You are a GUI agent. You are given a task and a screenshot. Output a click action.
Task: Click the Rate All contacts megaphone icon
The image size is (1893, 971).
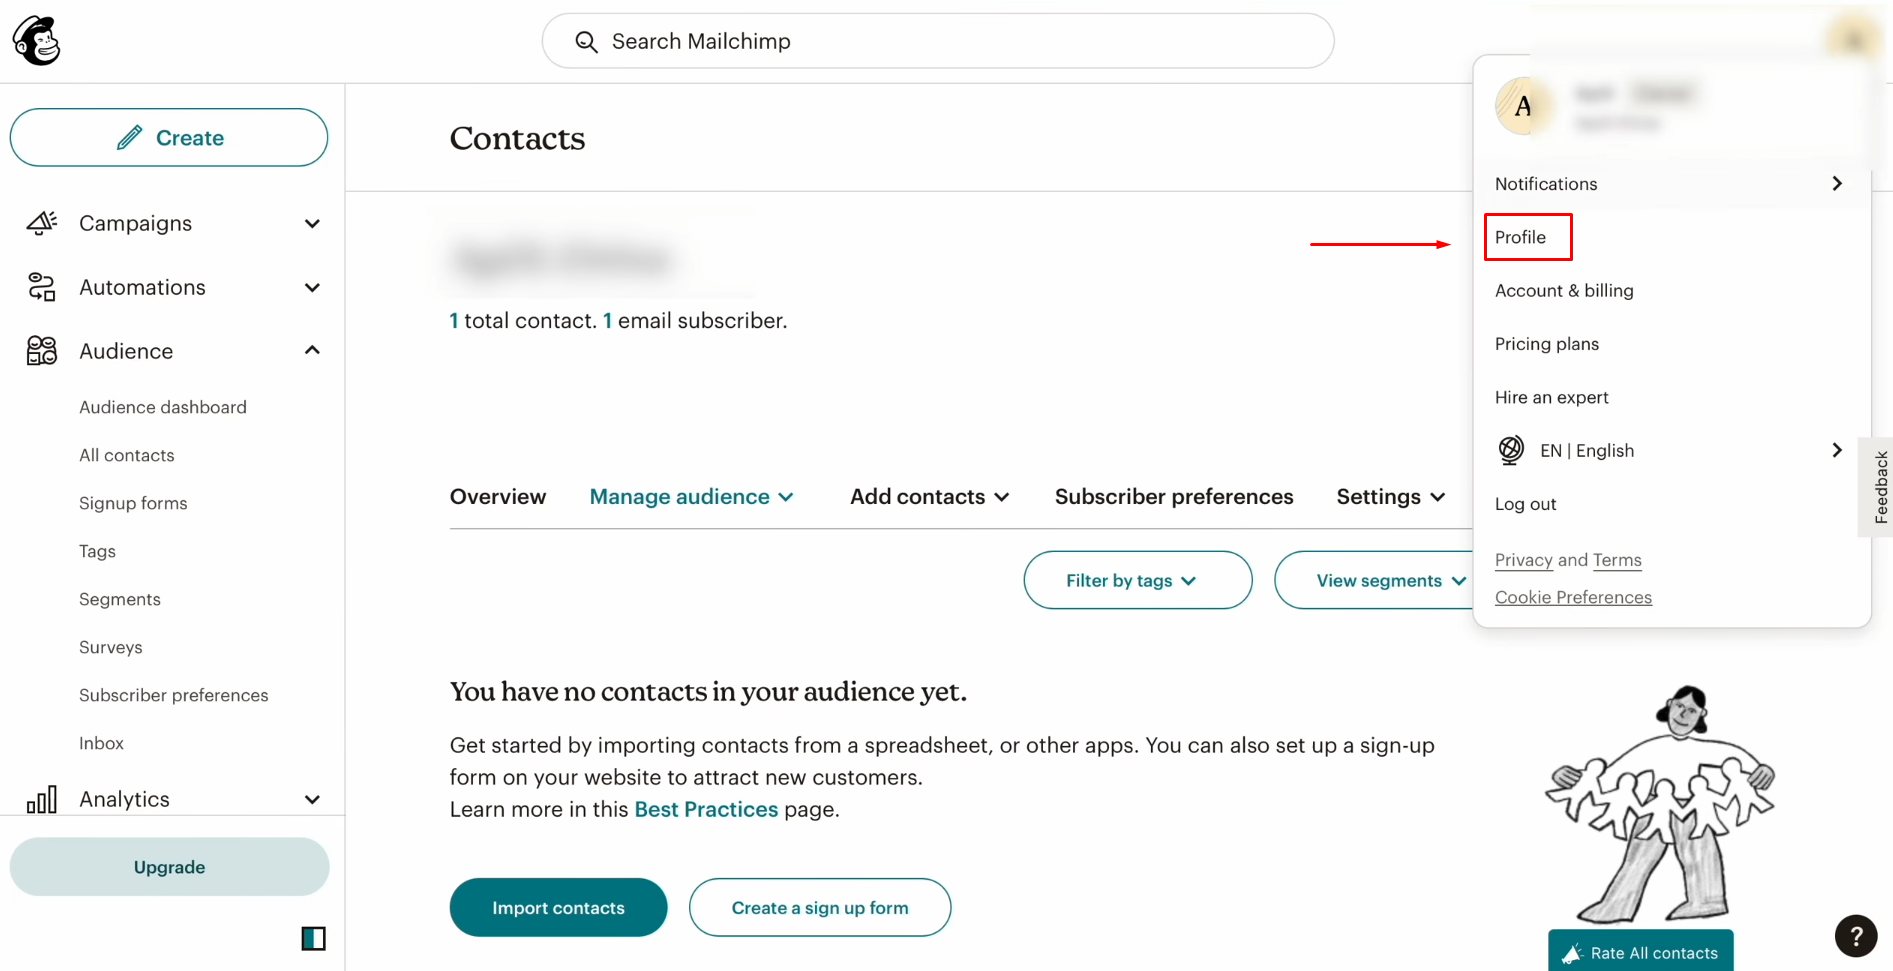[1572, 953]
